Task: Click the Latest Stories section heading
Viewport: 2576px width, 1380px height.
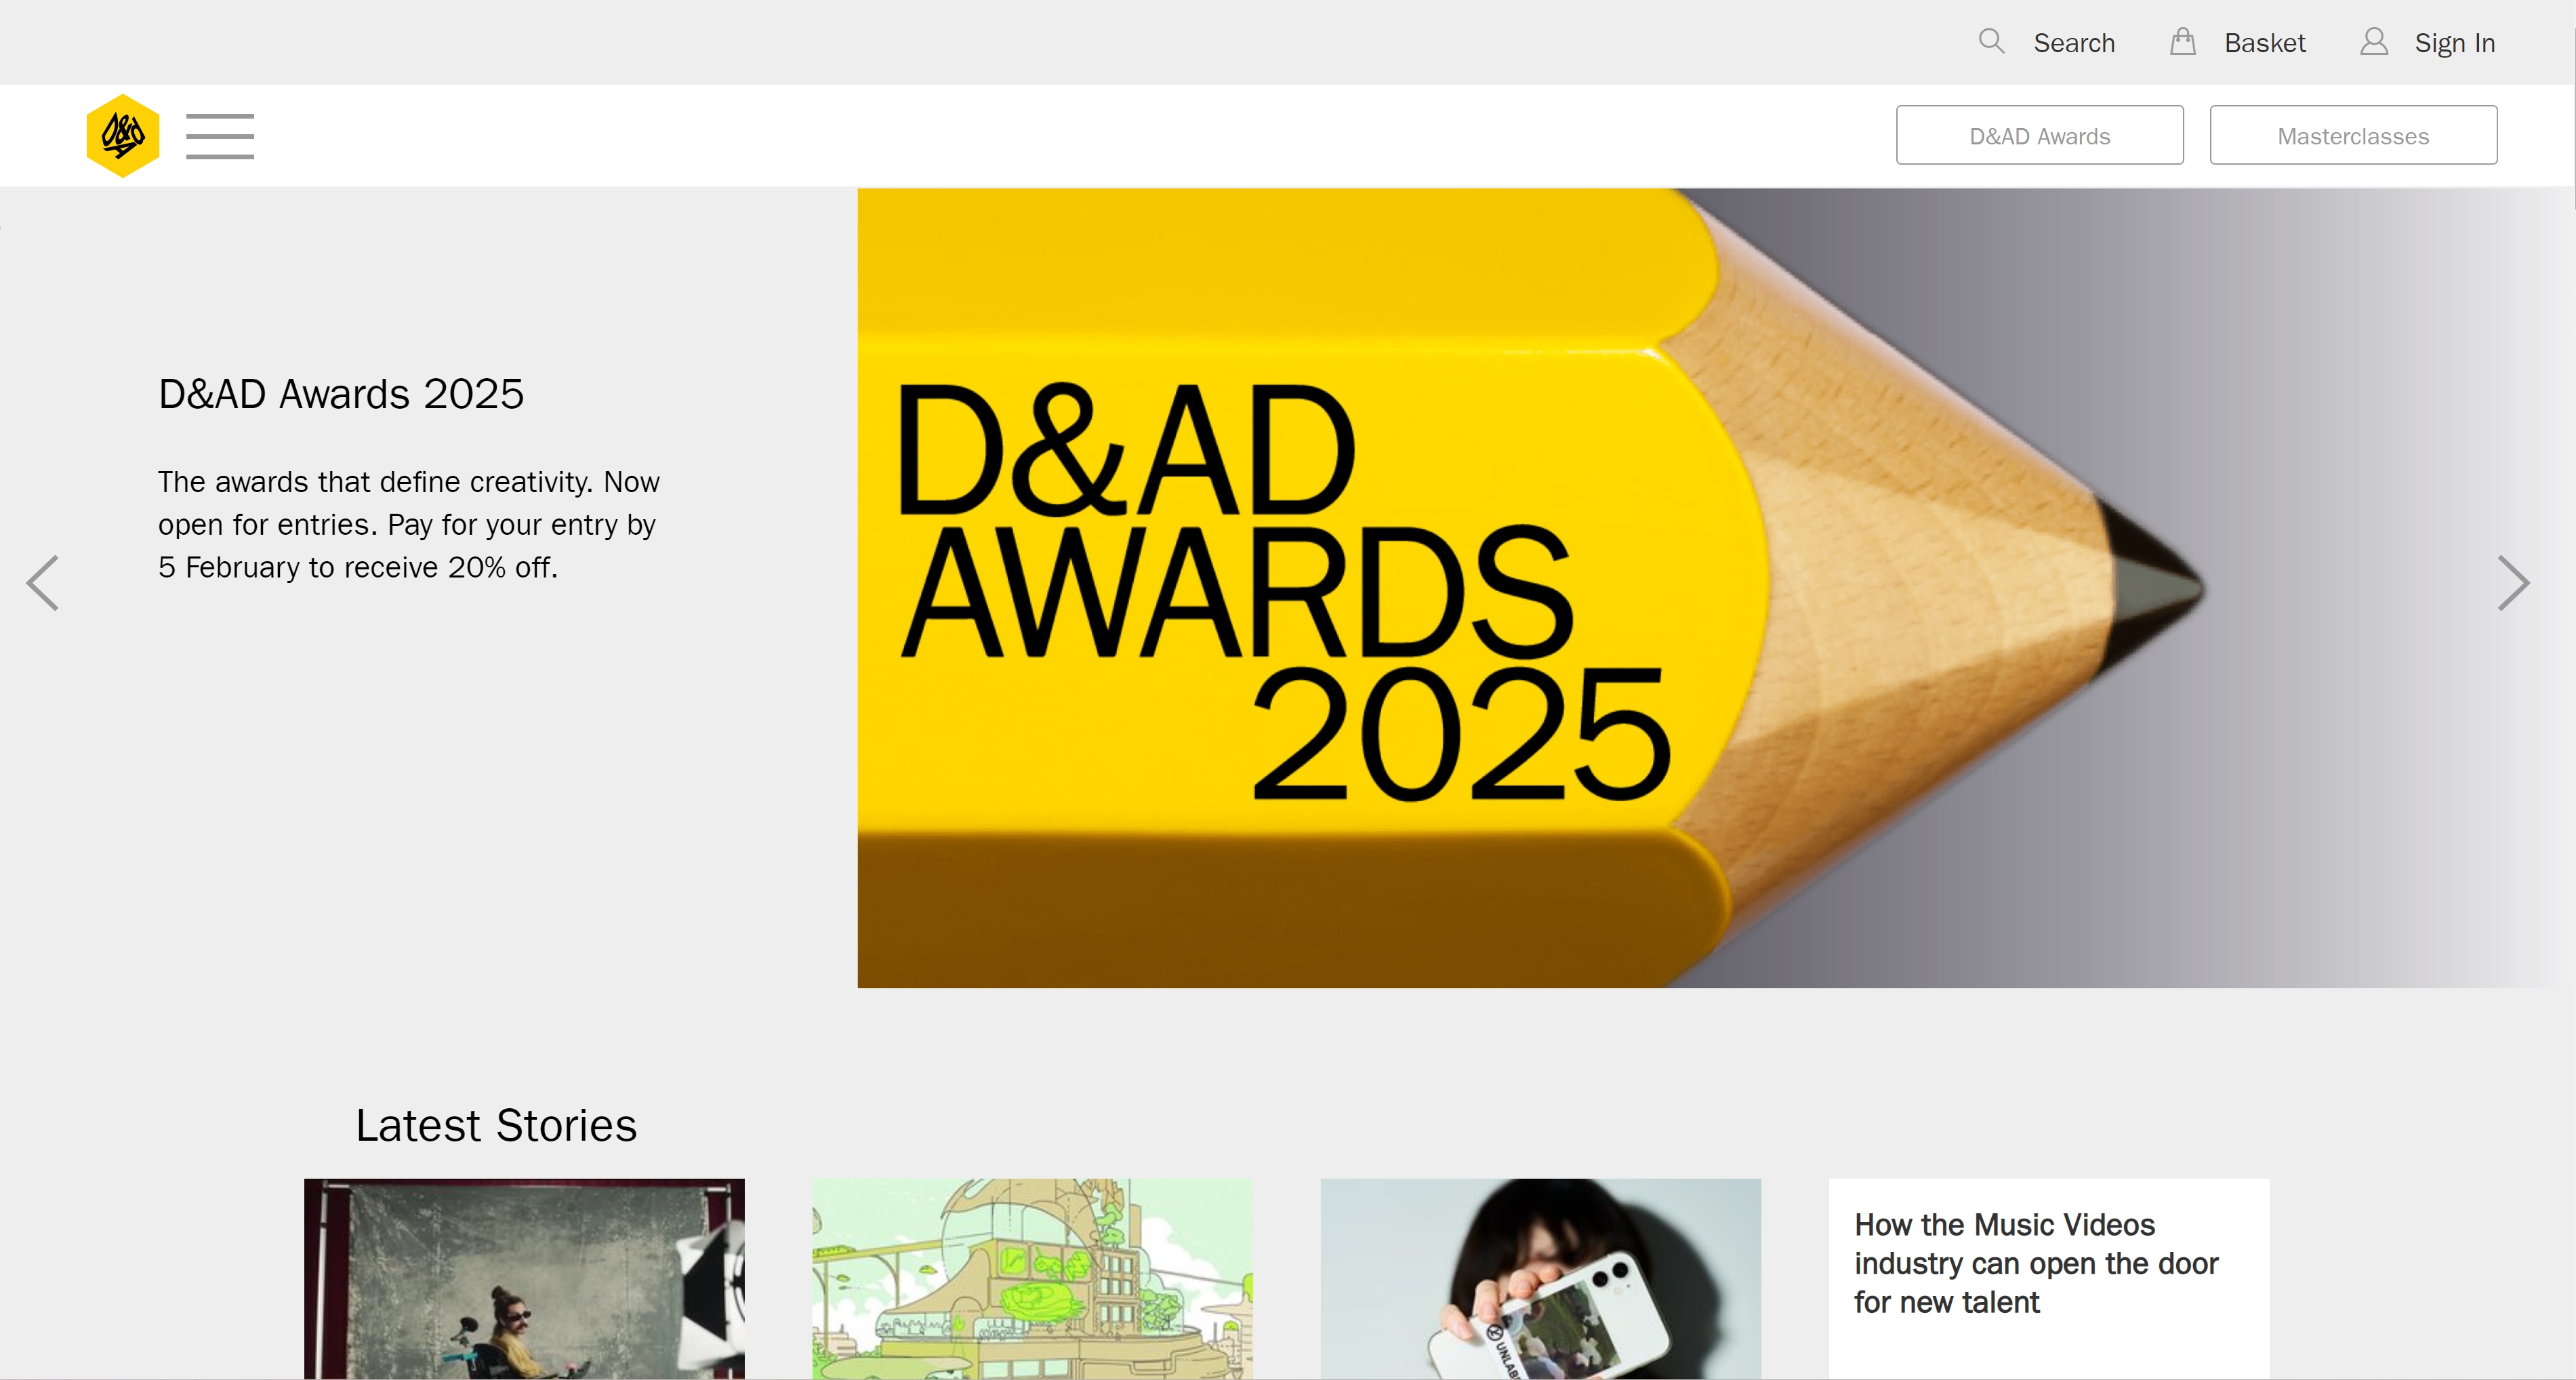Action: (496, 1125)
